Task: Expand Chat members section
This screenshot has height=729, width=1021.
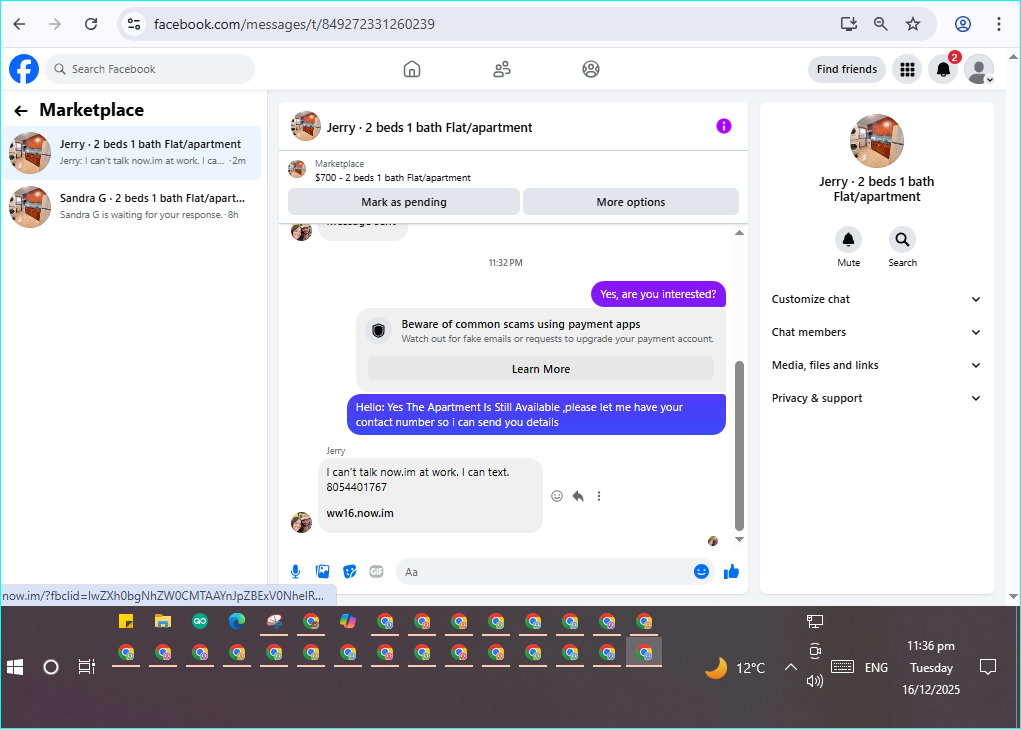Action: point(876,332)
